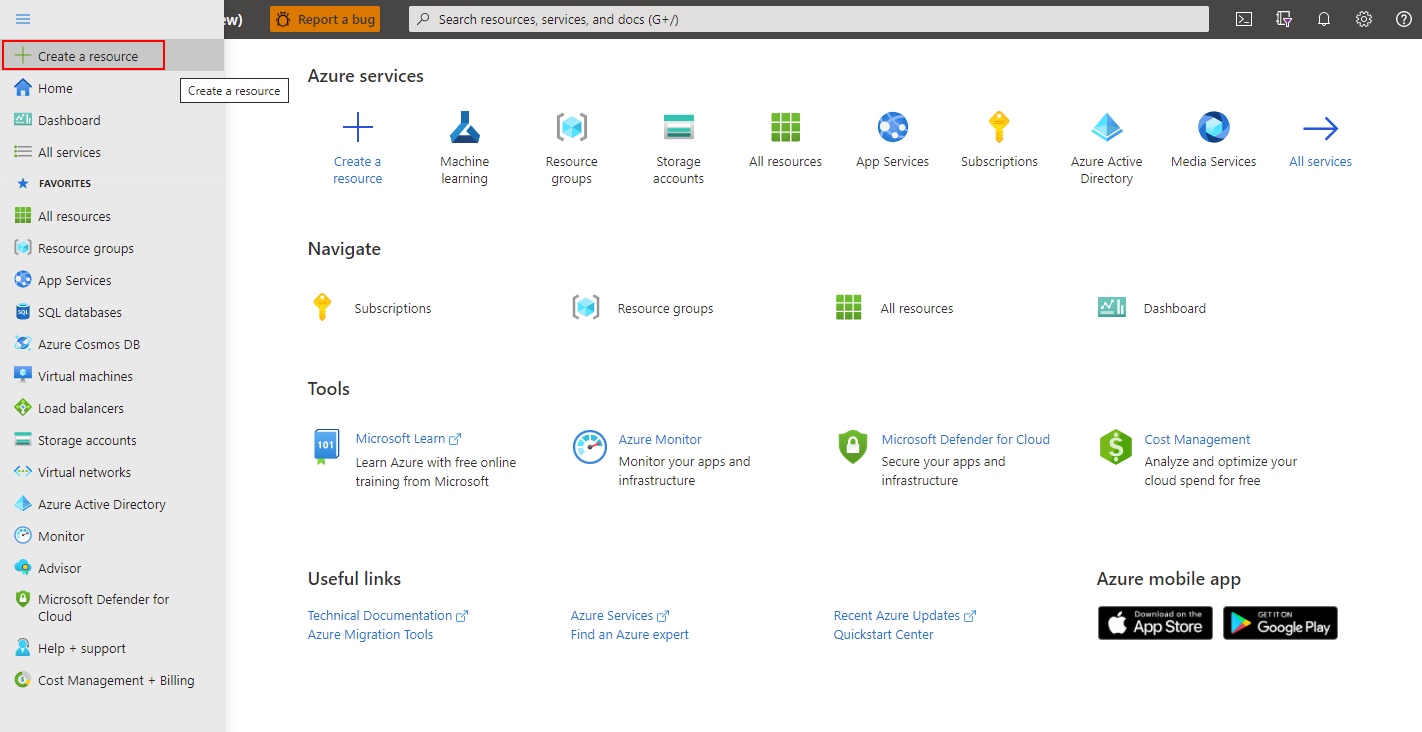The image size is (1422, 732).
Task: Open the help question mark icon
Action: pyautogui.click(x=1404, y=19)
